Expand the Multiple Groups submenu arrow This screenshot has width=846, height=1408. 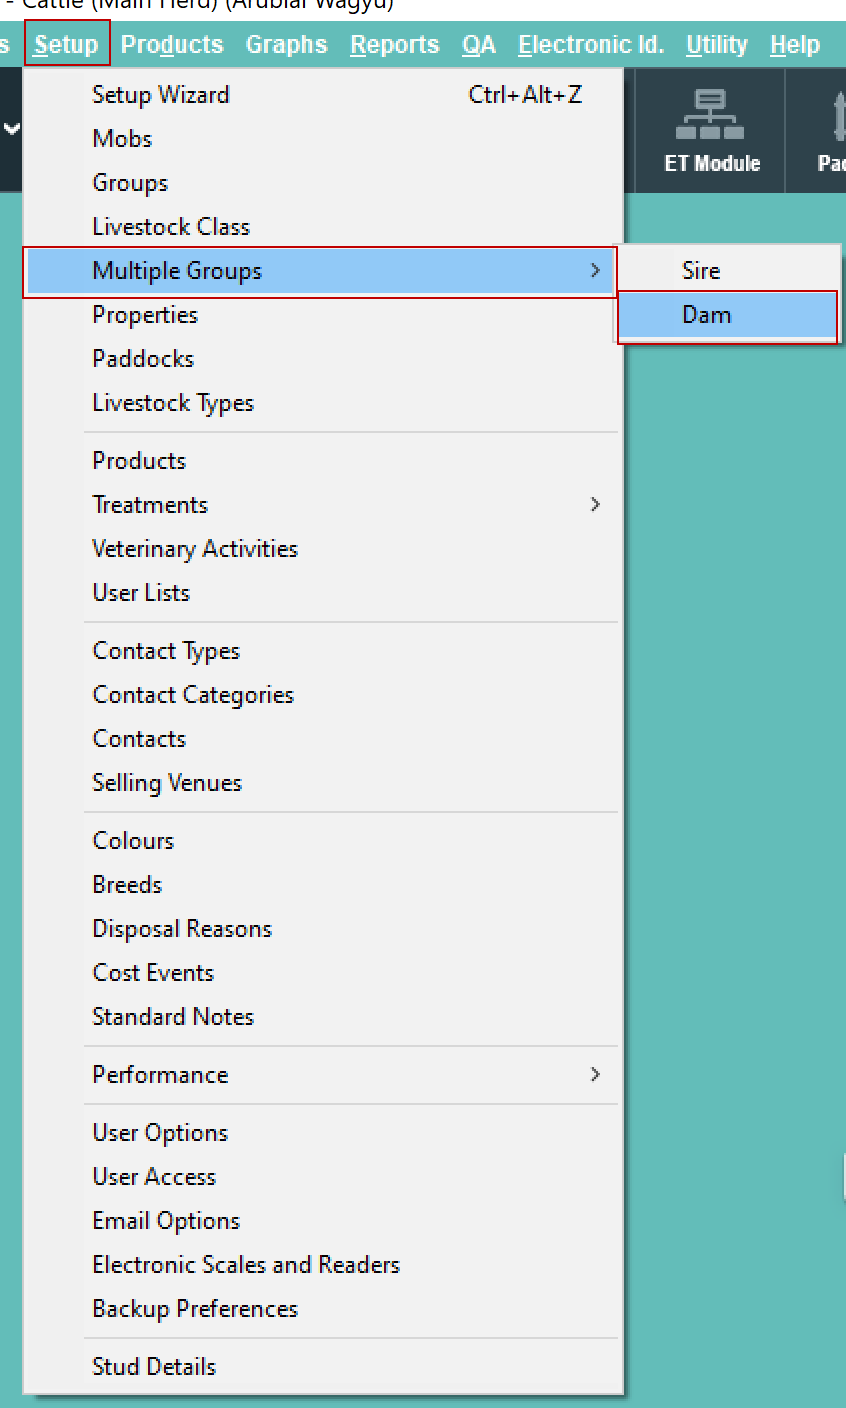point(595,271)
